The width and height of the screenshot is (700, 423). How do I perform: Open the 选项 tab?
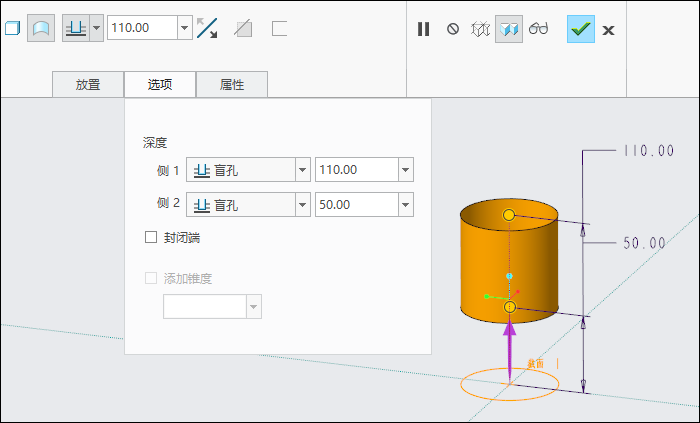coord(160,84)
